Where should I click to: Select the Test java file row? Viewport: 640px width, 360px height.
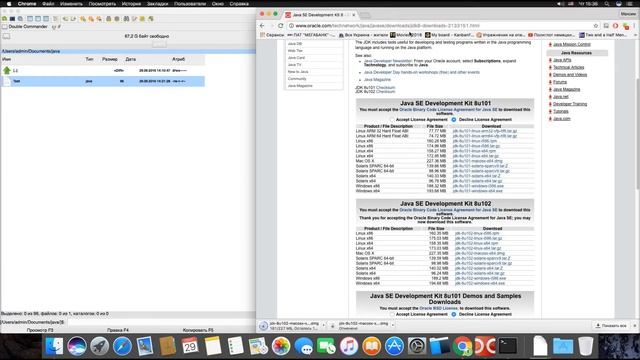click(x=103, y=81)
